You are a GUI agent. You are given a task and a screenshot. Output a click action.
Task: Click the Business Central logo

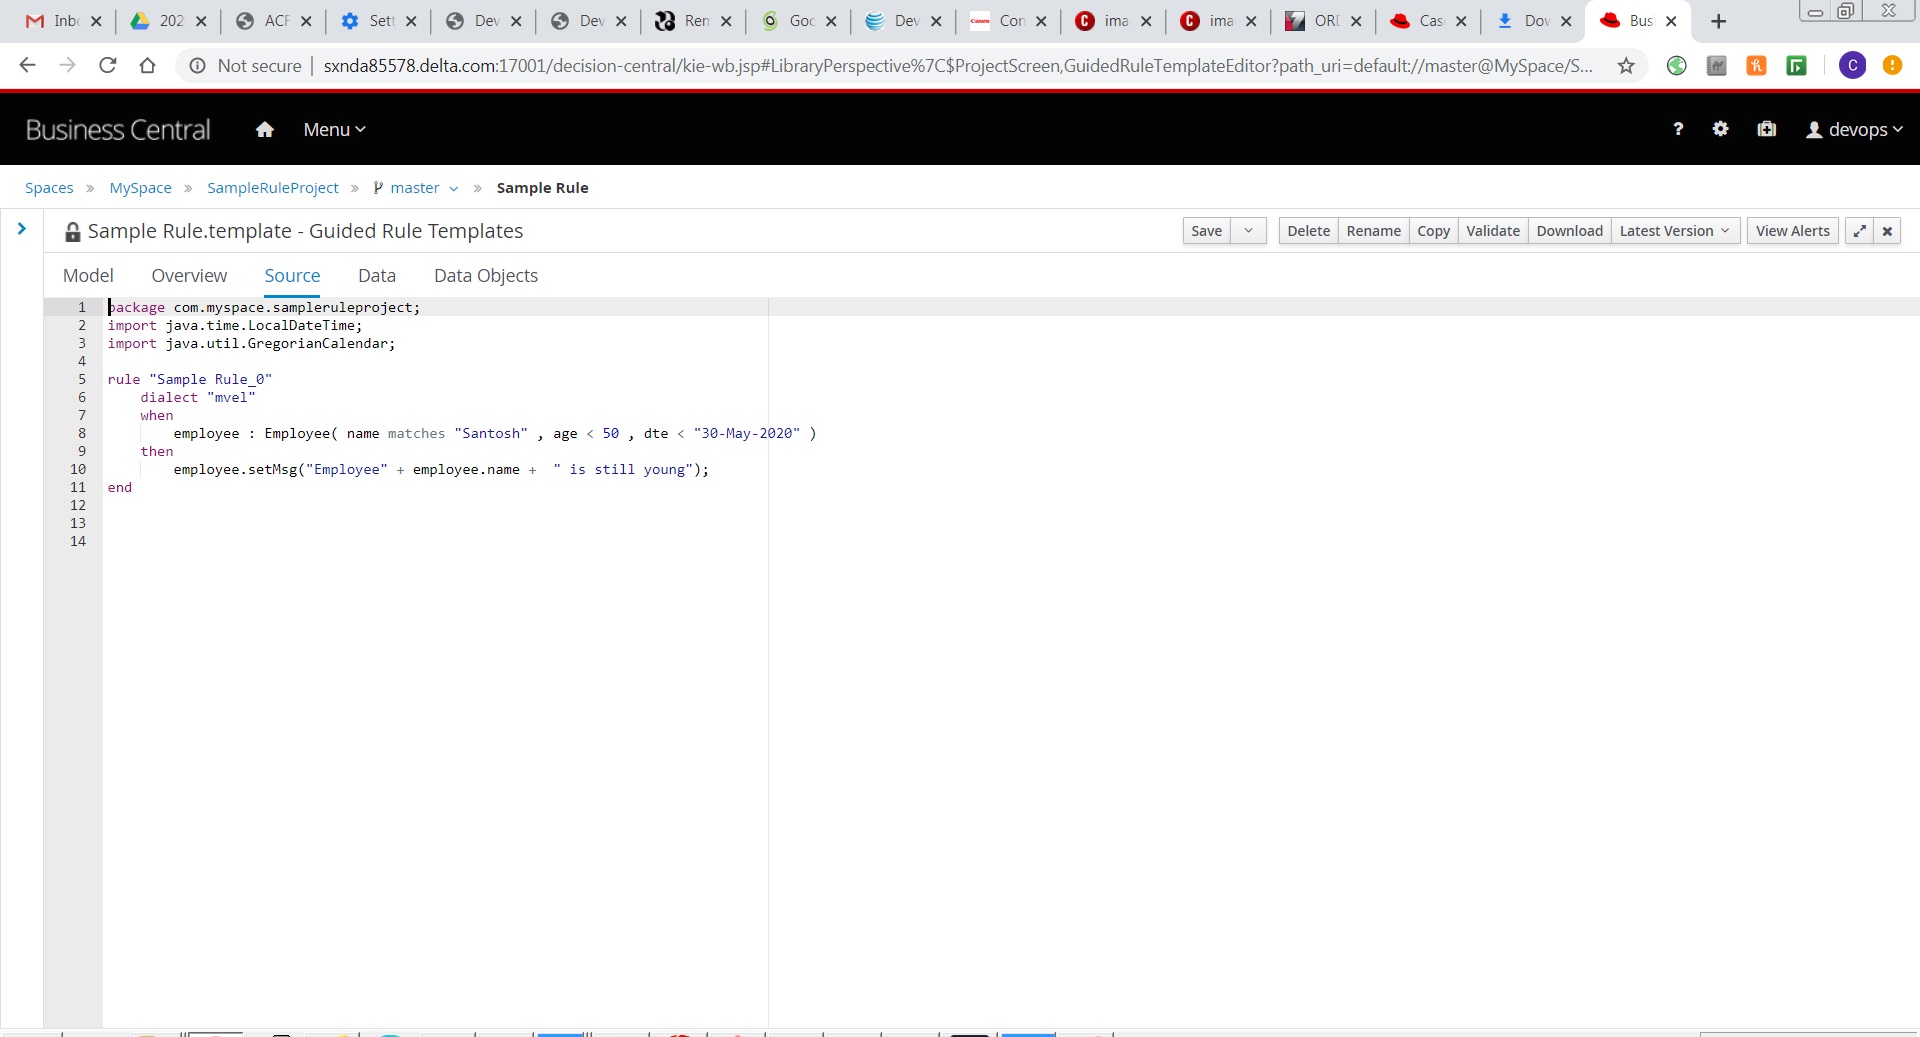(x=118, y=130)
